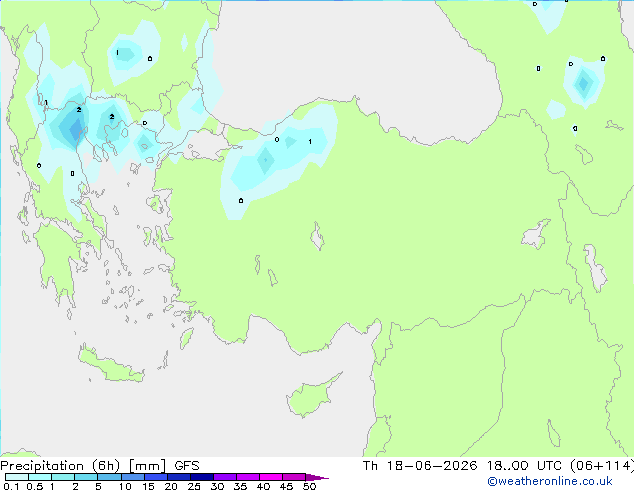Click the 40–45 mm magenta legend swatch
The width and height of the screenshot is (634, 490).
271,477
